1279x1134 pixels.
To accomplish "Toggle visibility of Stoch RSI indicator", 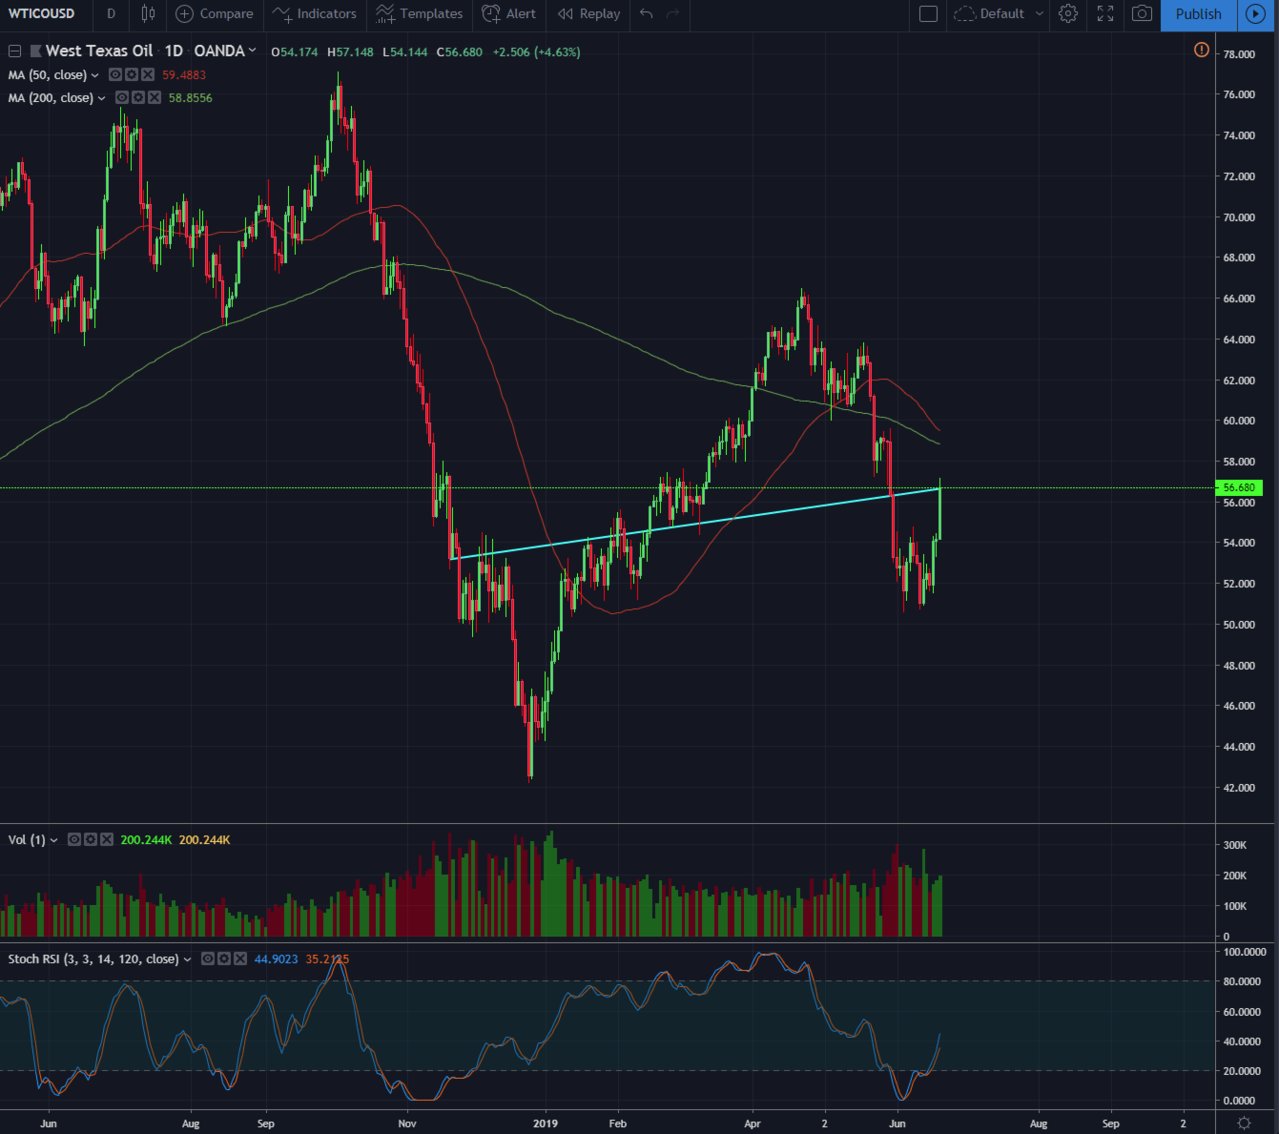I will click(x=207, y=959).
